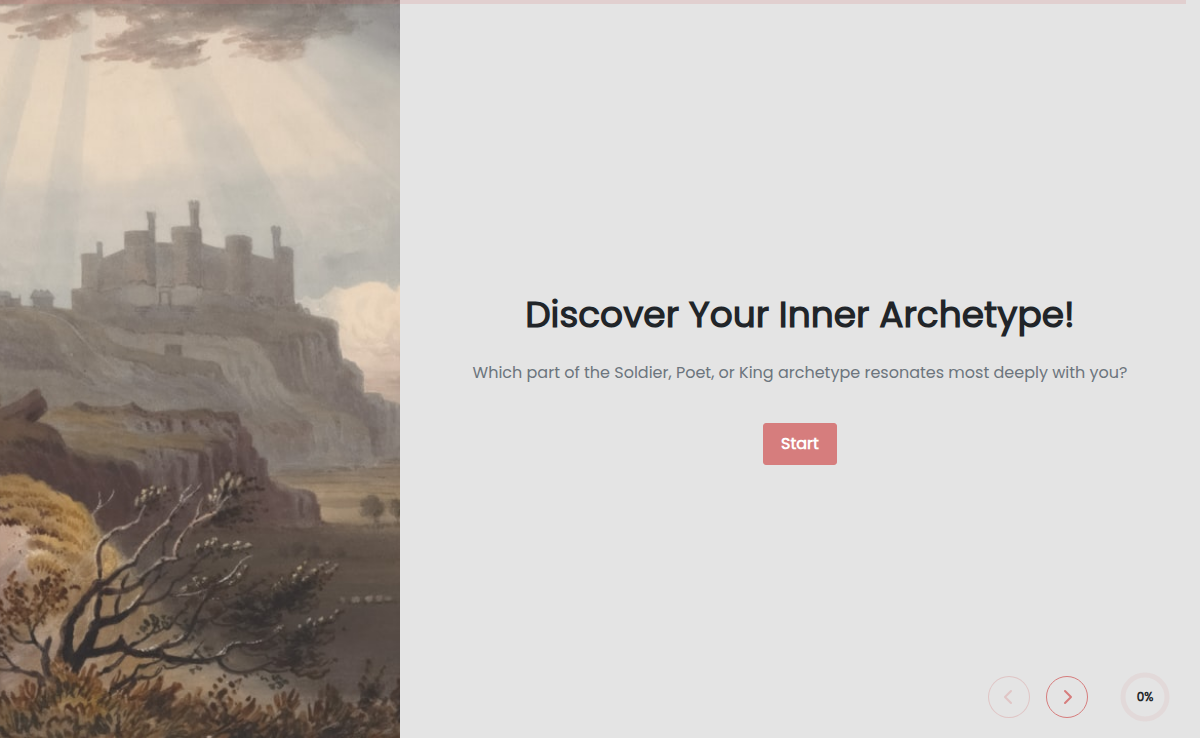The height and width of the screenshot is (738, 1200).
Task: Click the word Discover in the heading
Action: click(x=602, y=315)
